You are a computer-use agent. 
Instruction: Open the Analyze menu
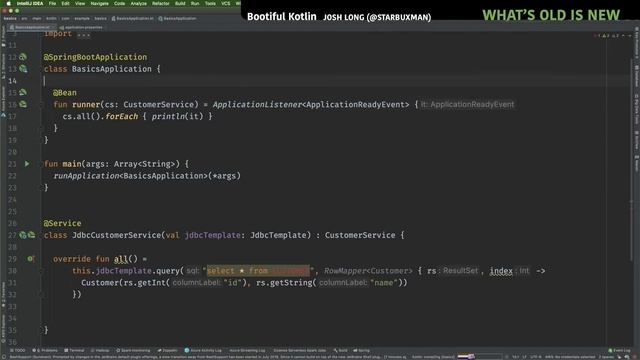(139, 3)
